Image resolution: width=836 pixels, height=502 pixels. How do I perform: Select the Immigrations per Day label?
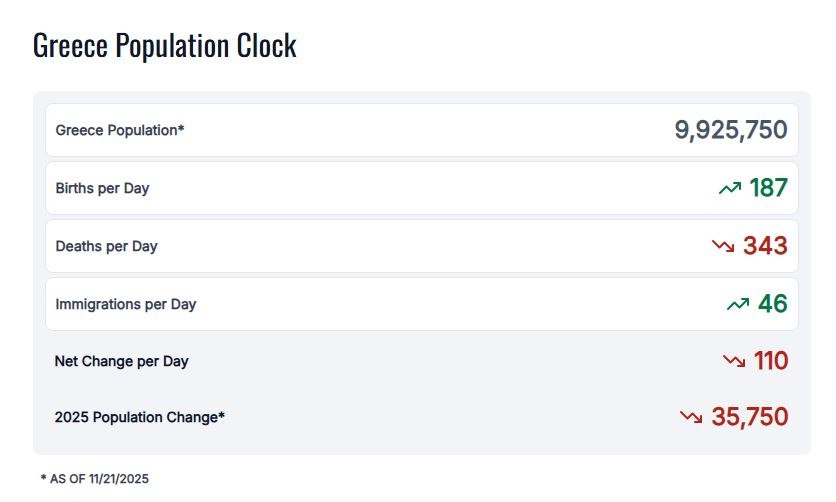click(x=126, y=304)
